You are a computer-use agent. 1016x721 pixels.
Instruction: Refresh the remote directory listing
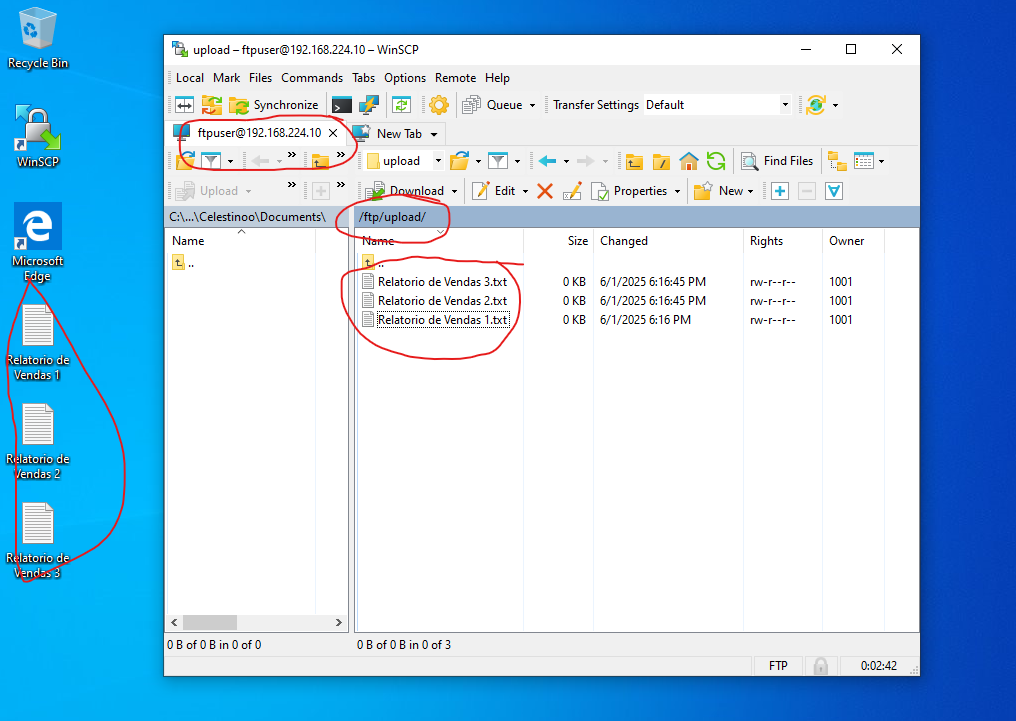pyautogui.click(x=716, y=161)
